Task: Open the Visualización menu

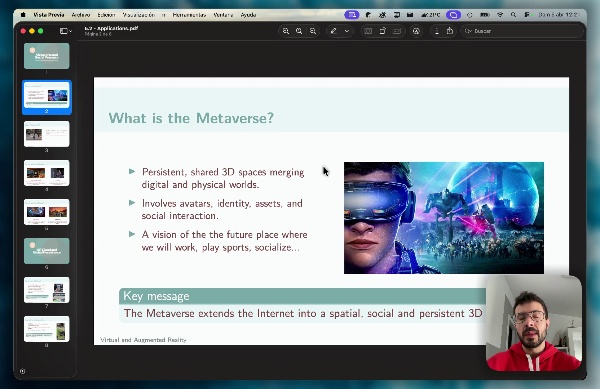Action: click(139, 15)
